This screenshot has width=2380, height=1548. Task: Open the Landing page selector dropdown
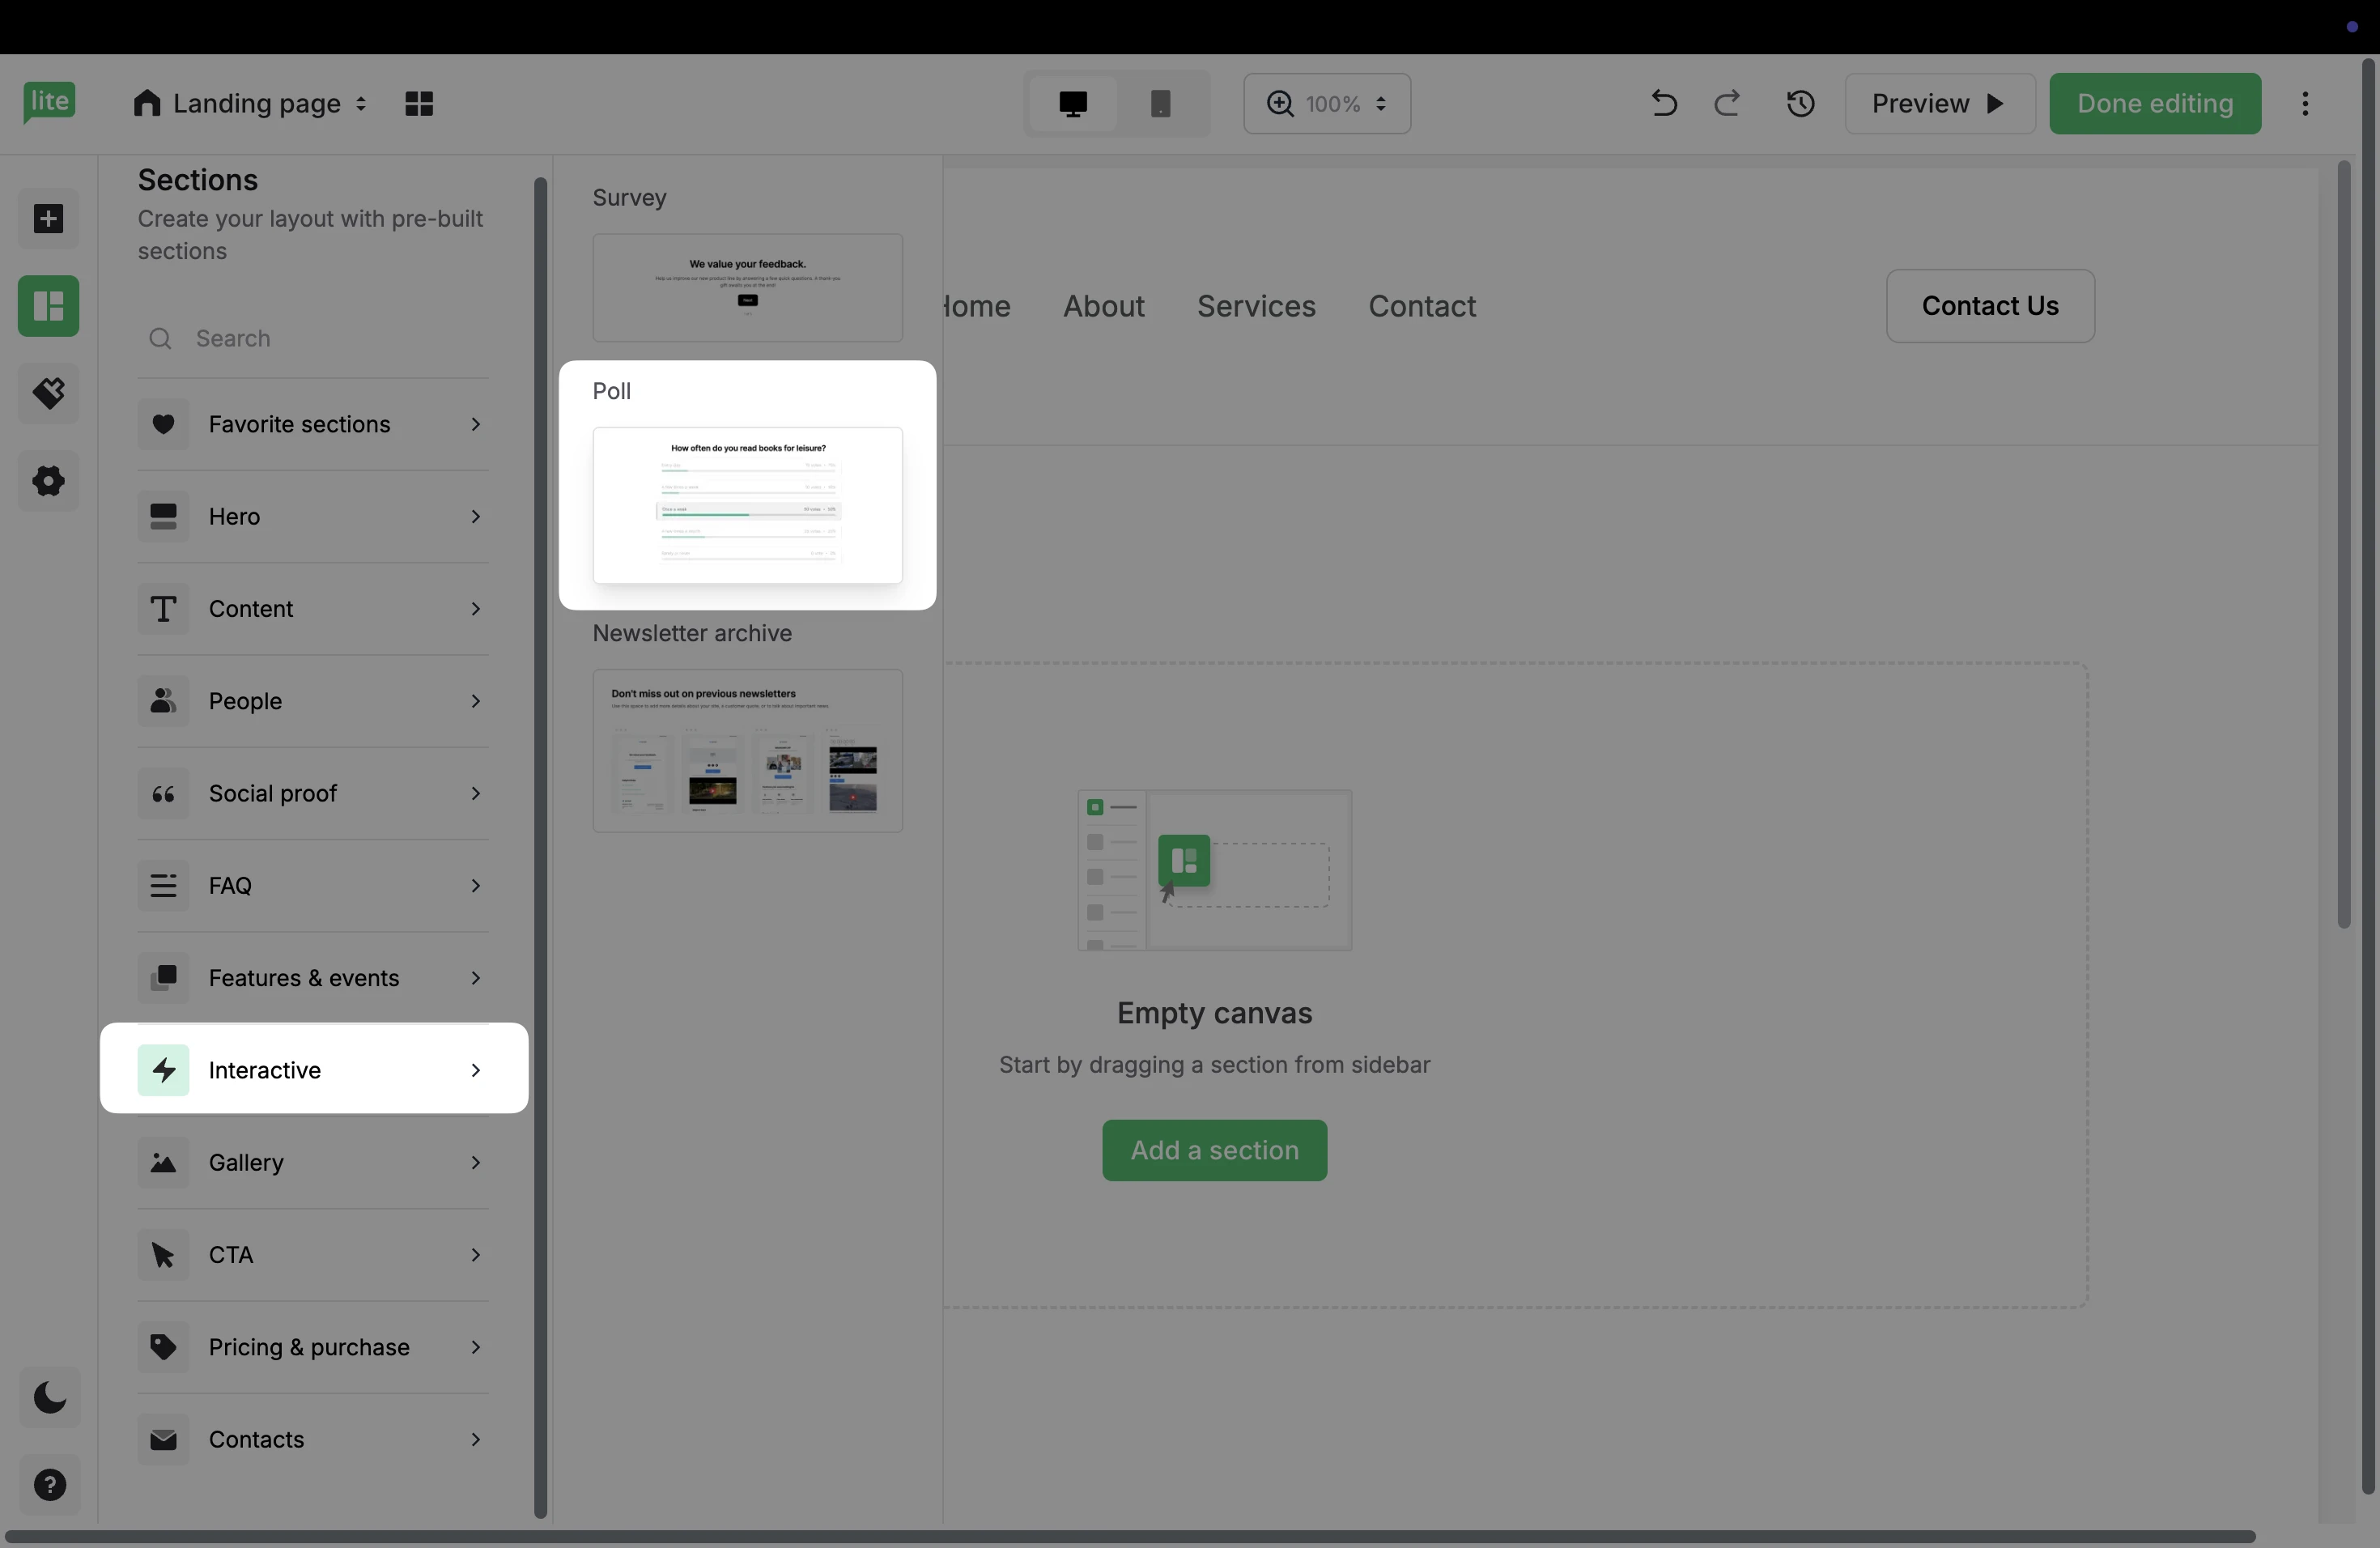250,103
